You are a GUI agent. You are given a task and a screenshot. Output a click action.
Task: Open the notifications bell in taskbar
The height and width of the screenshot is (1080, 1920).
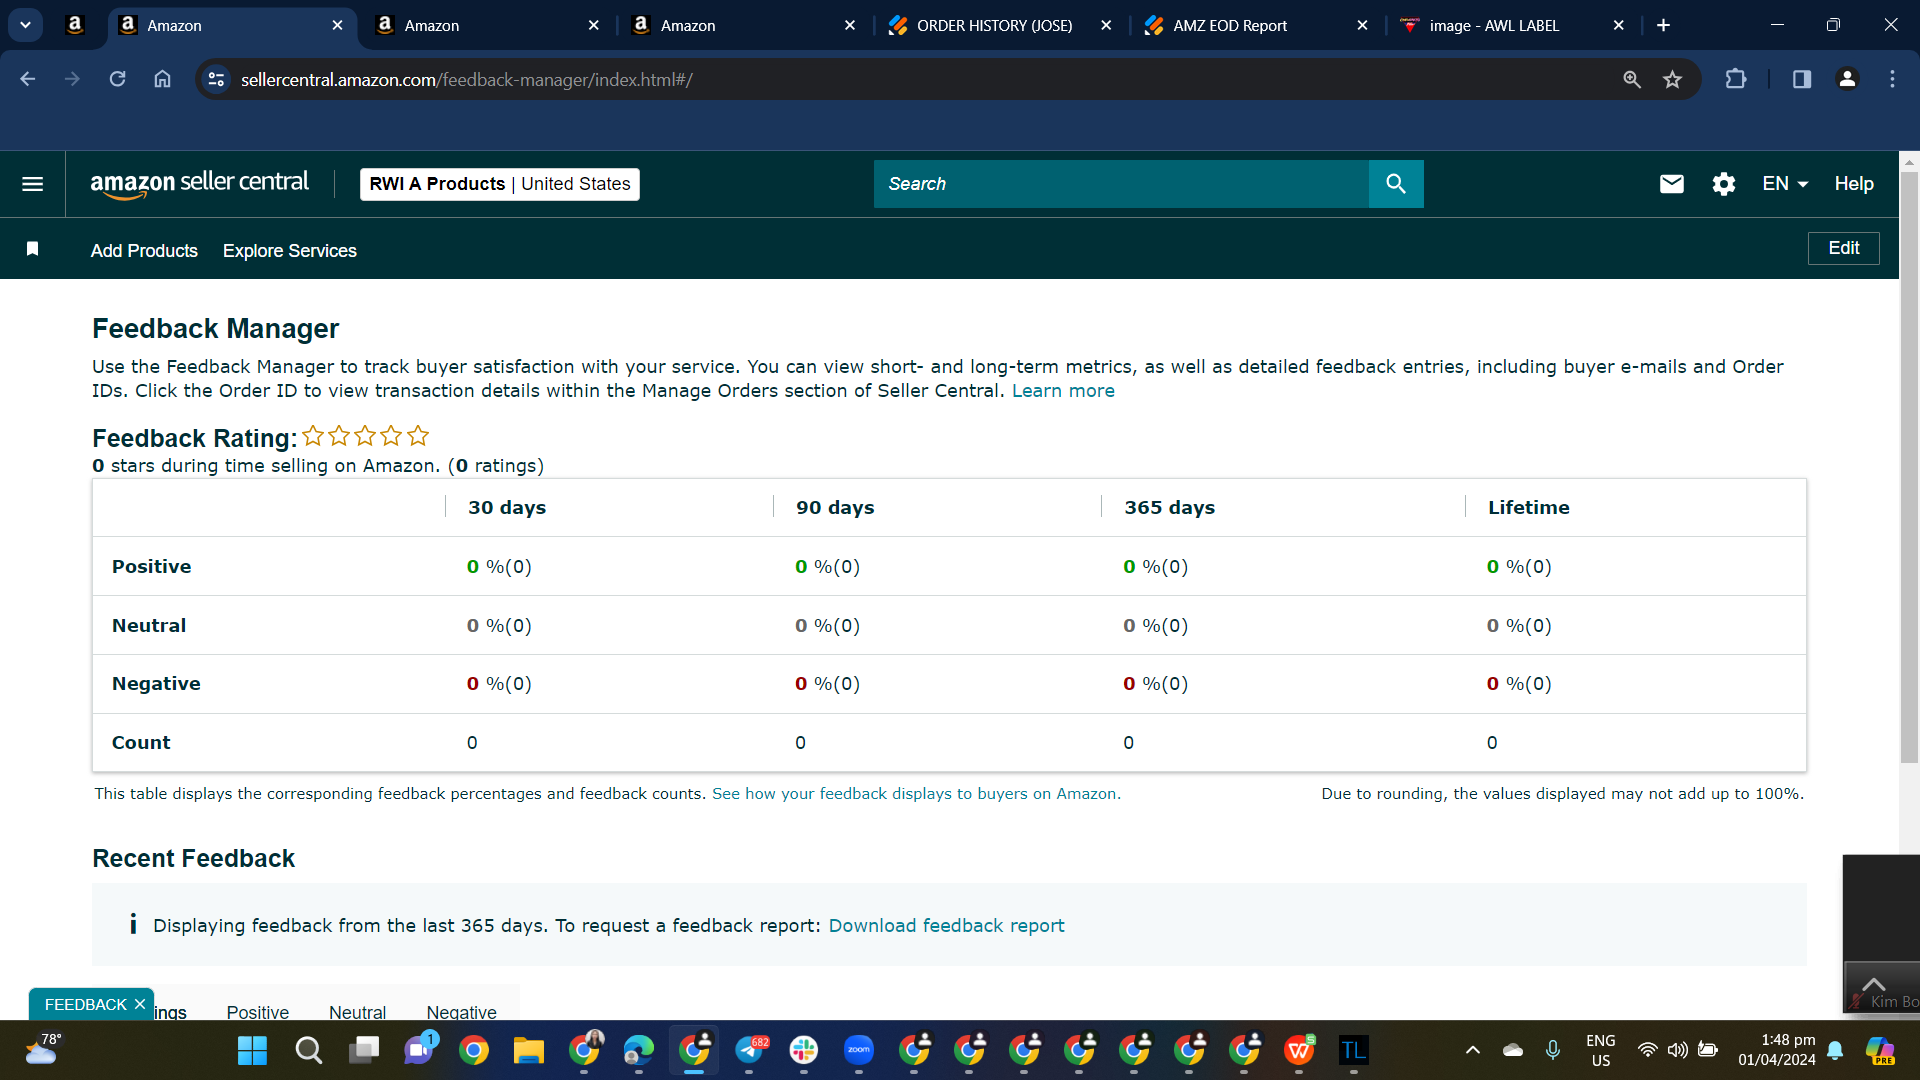[x=1836, y=1050]
